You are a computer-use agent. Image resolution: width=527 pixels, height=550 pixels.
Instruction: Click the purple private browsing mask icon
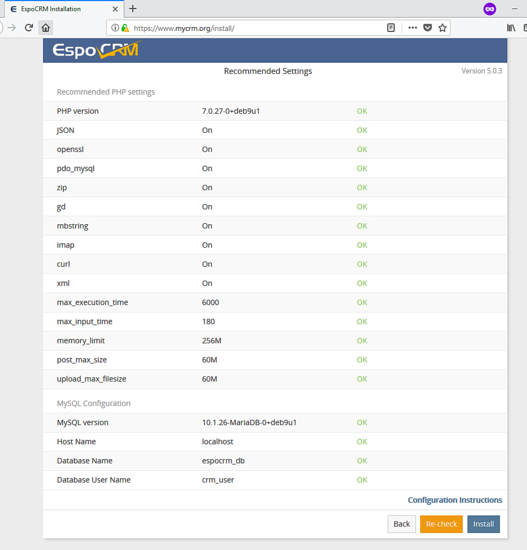489,9
